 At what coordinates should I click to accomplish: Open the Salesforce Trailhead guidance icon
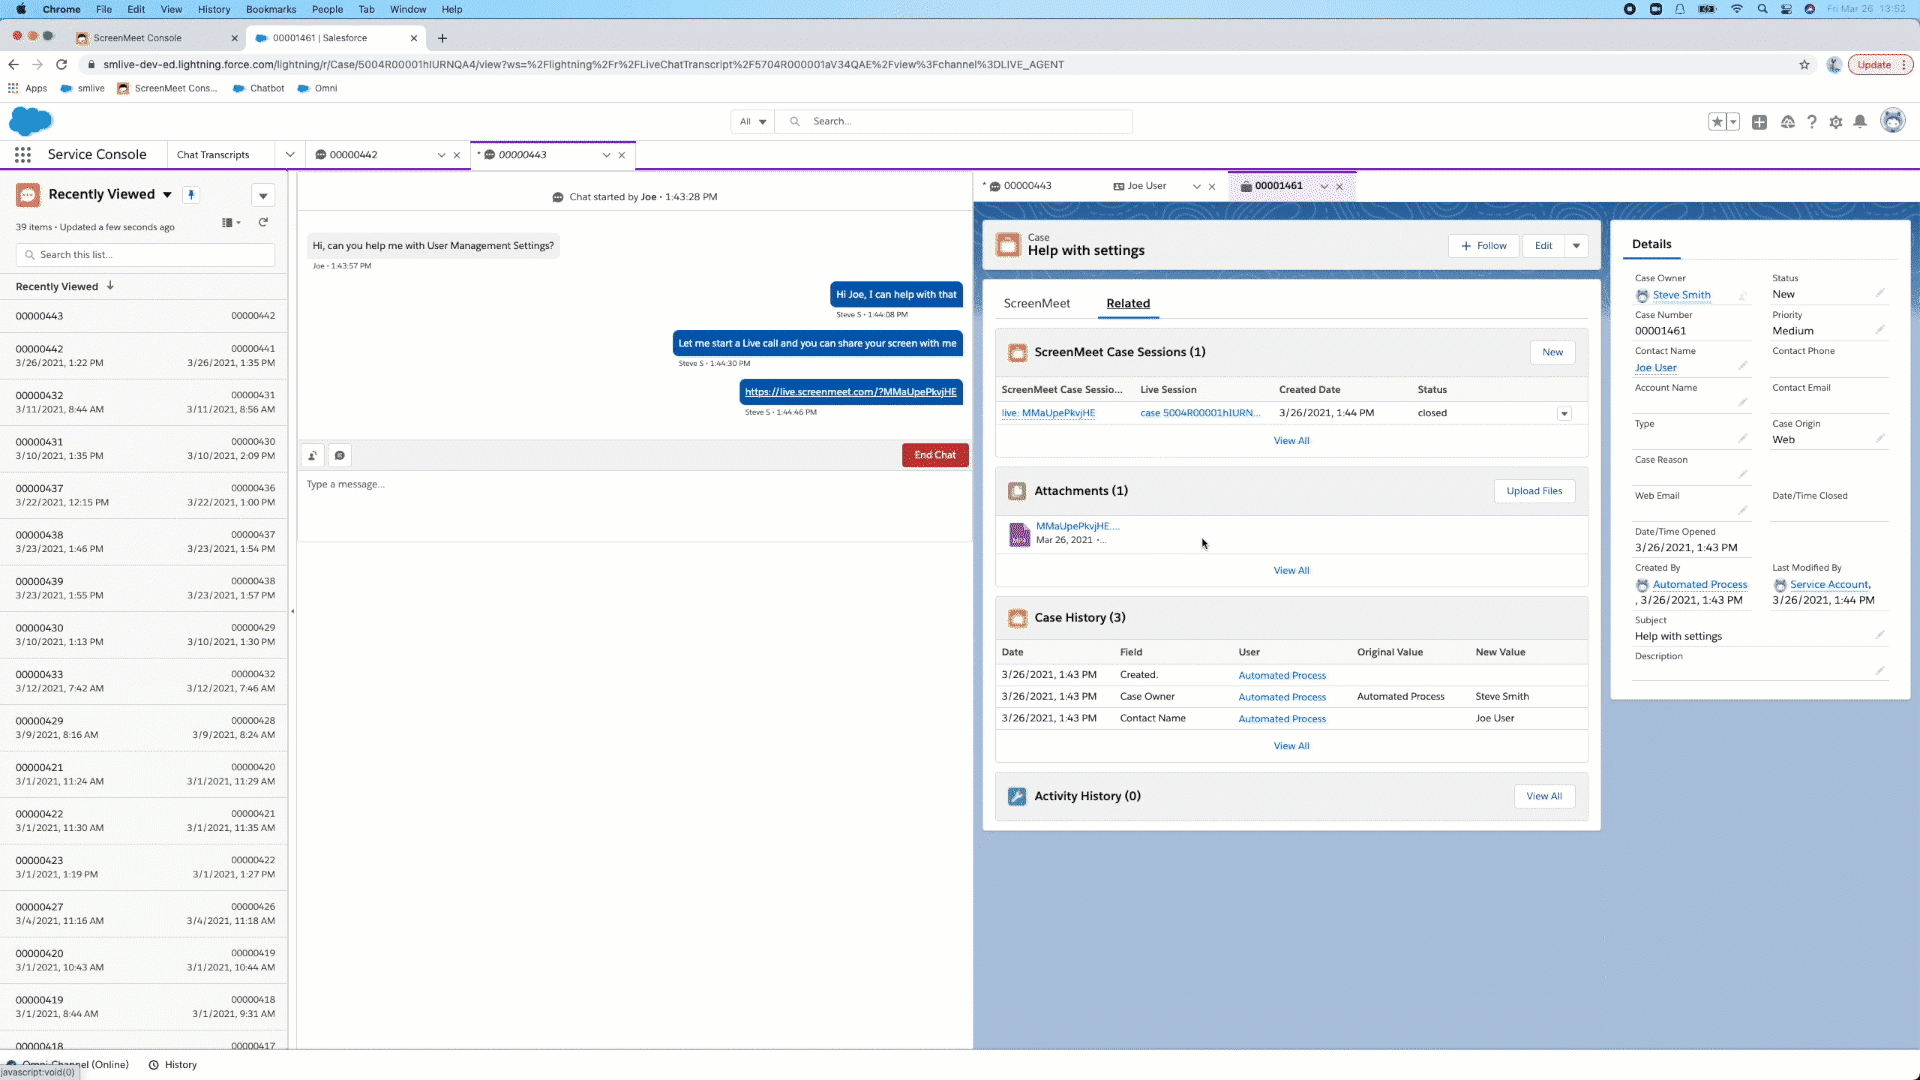click(1787, 122)
